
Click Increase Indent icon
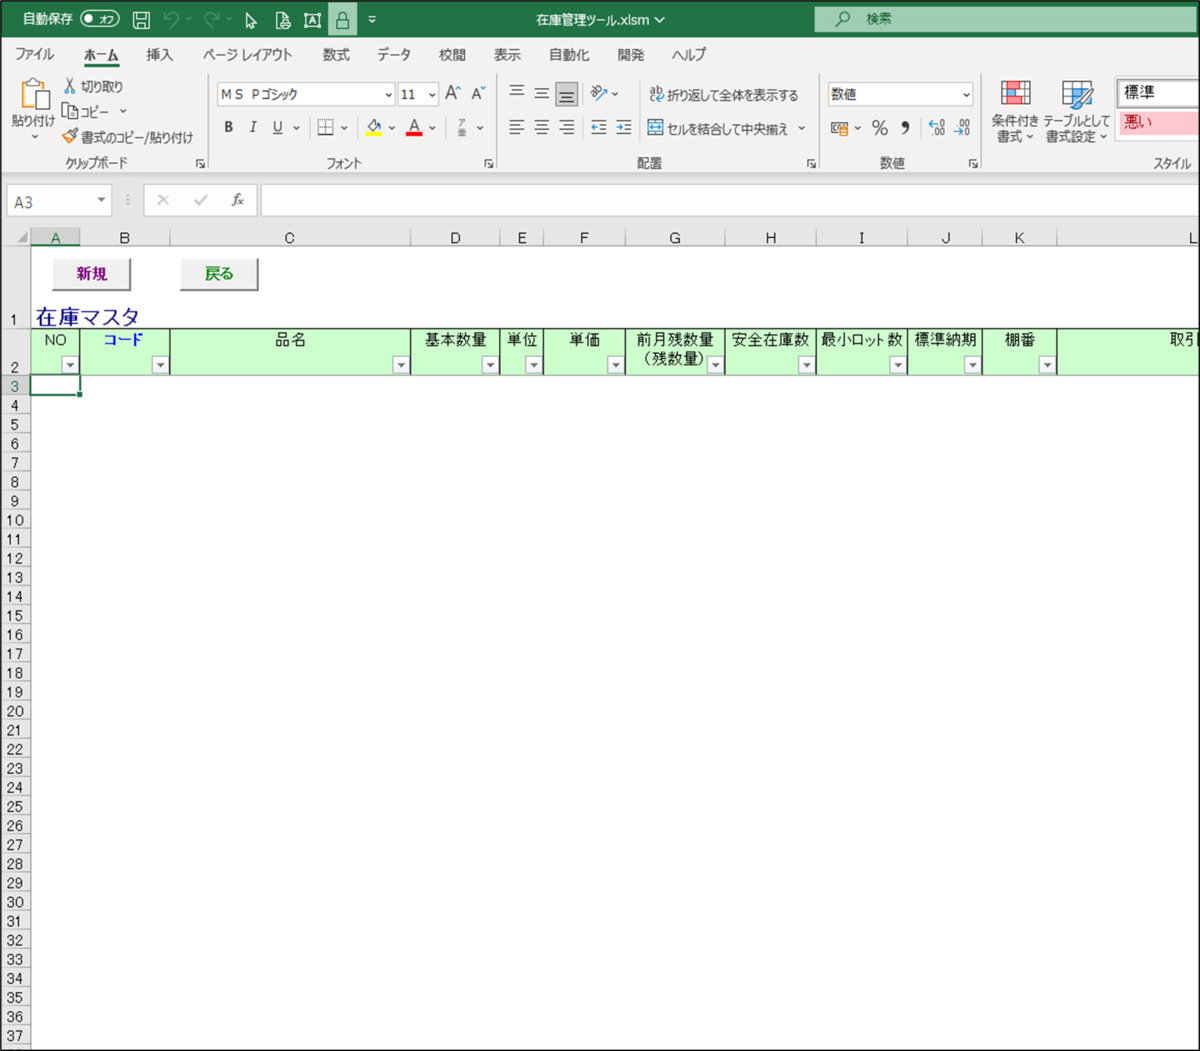[x=623, y=127]
